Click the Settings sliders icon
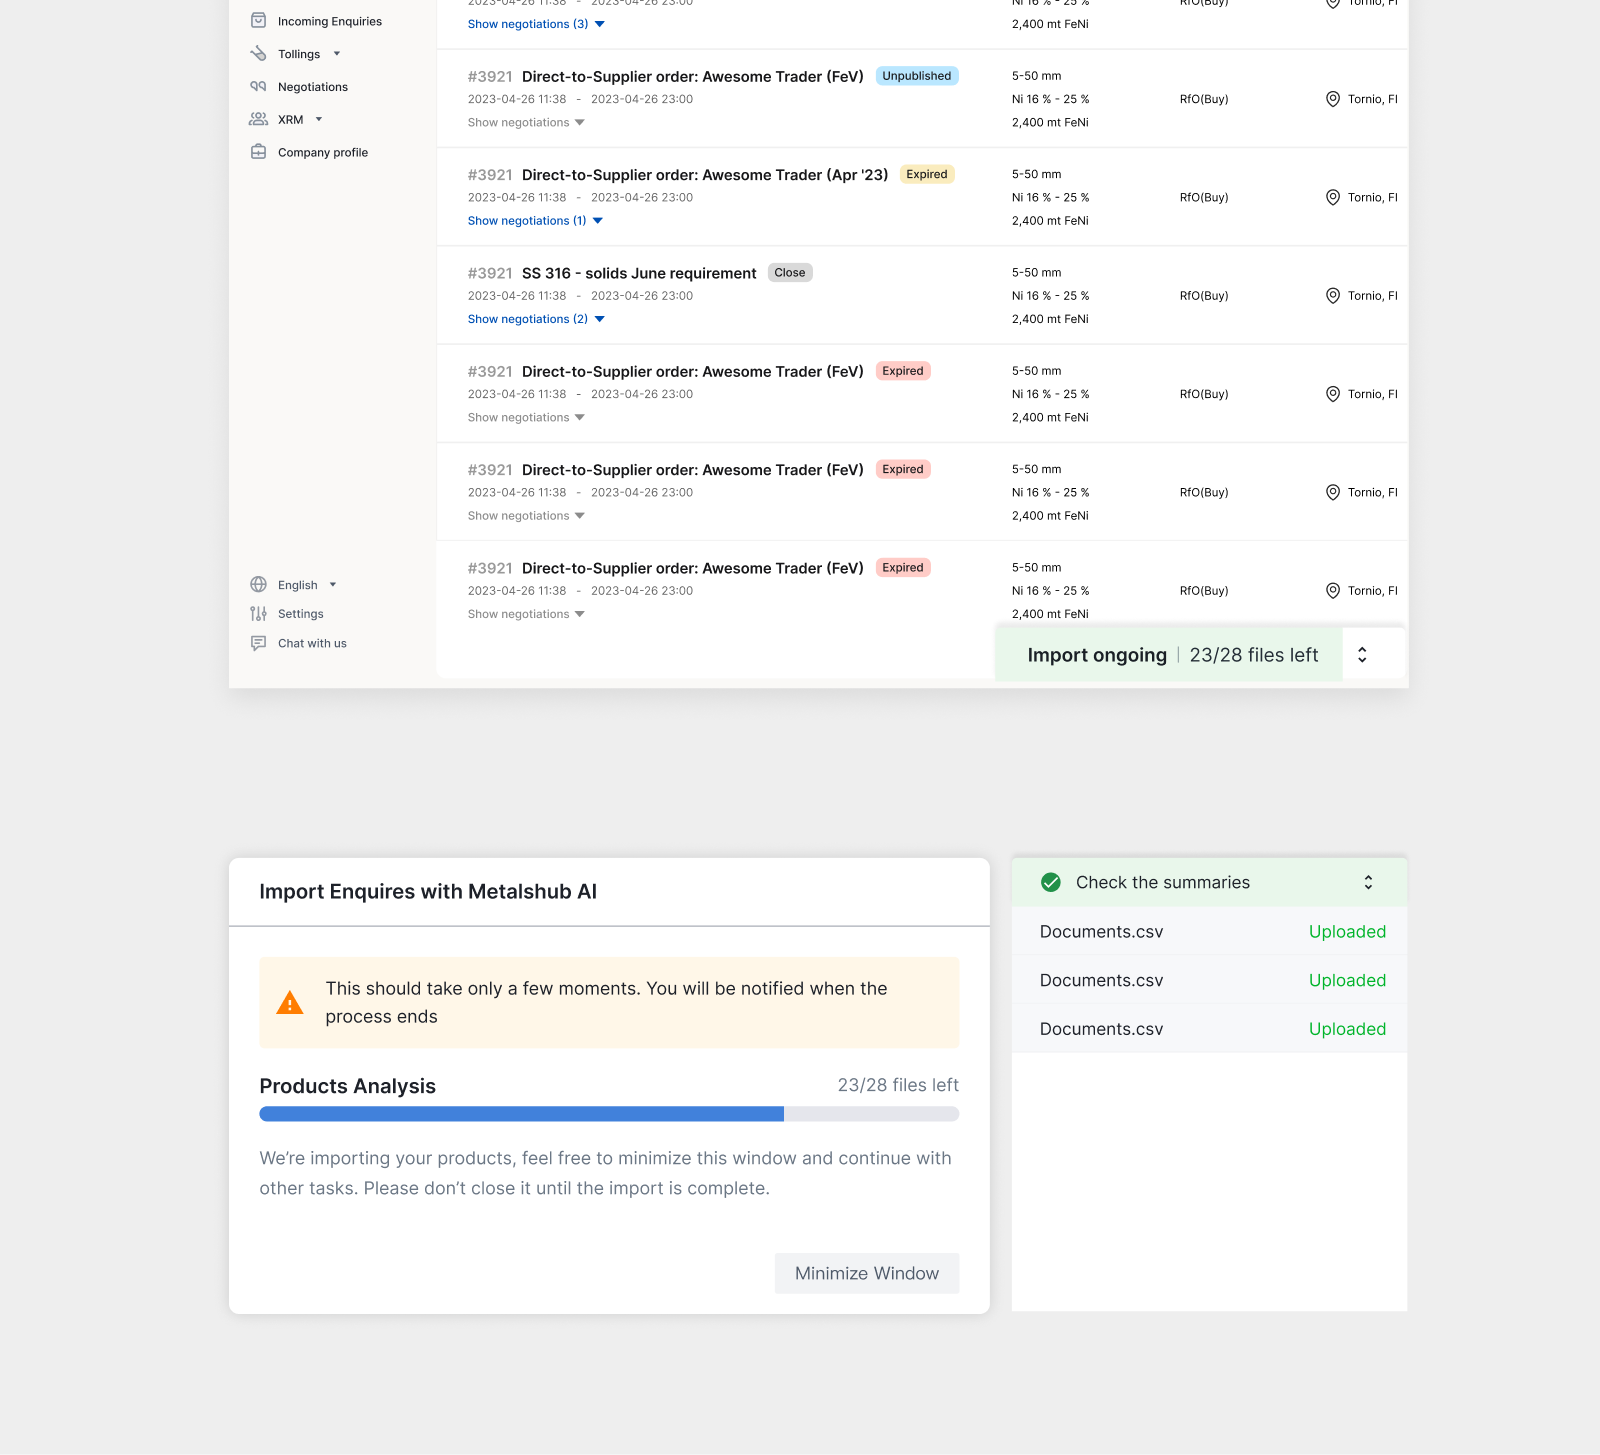The width and height of the screenshot is (1600, 1455). point(258,614)
